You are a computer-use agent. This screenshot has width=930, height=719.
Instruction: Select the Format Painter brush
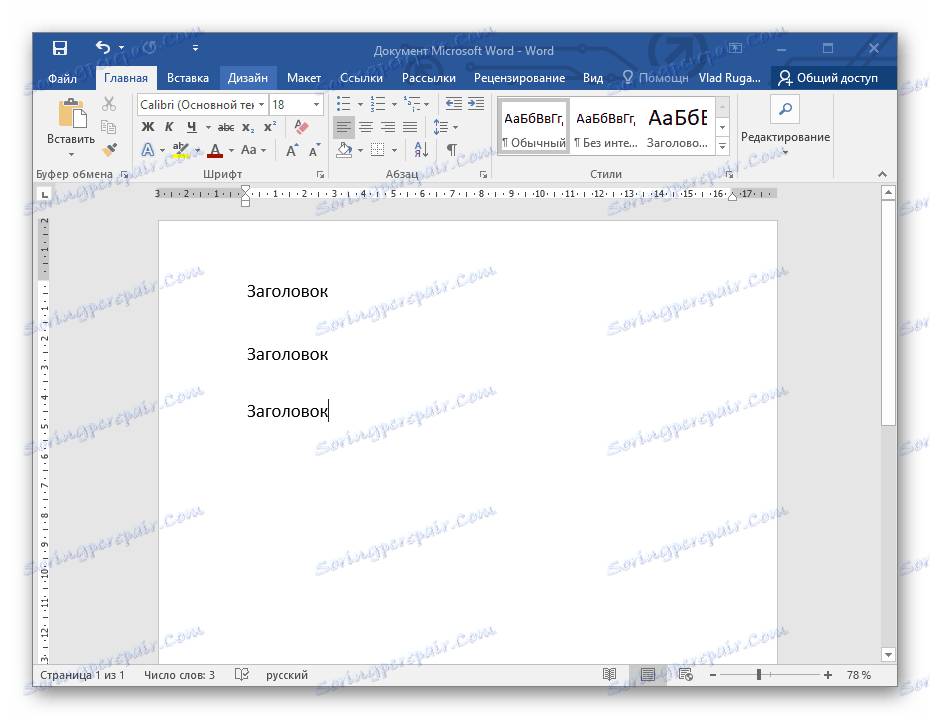pos(109,149)
